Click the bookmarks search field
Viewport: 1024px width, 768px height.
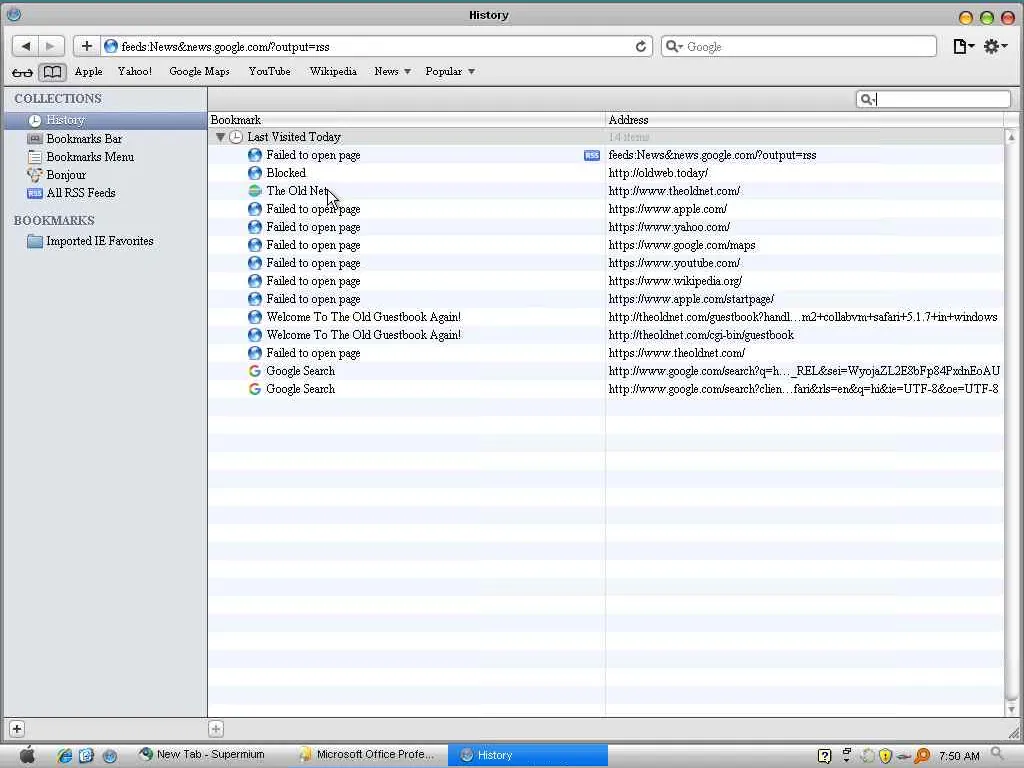pos(933,99)
